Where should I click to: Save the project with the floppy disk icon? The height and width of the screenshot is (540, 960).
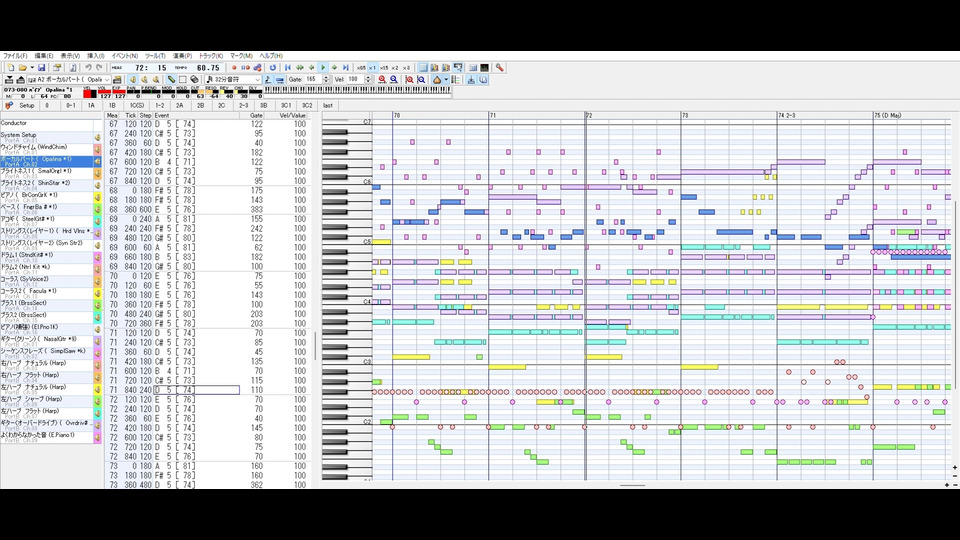(x=42, y=68)
